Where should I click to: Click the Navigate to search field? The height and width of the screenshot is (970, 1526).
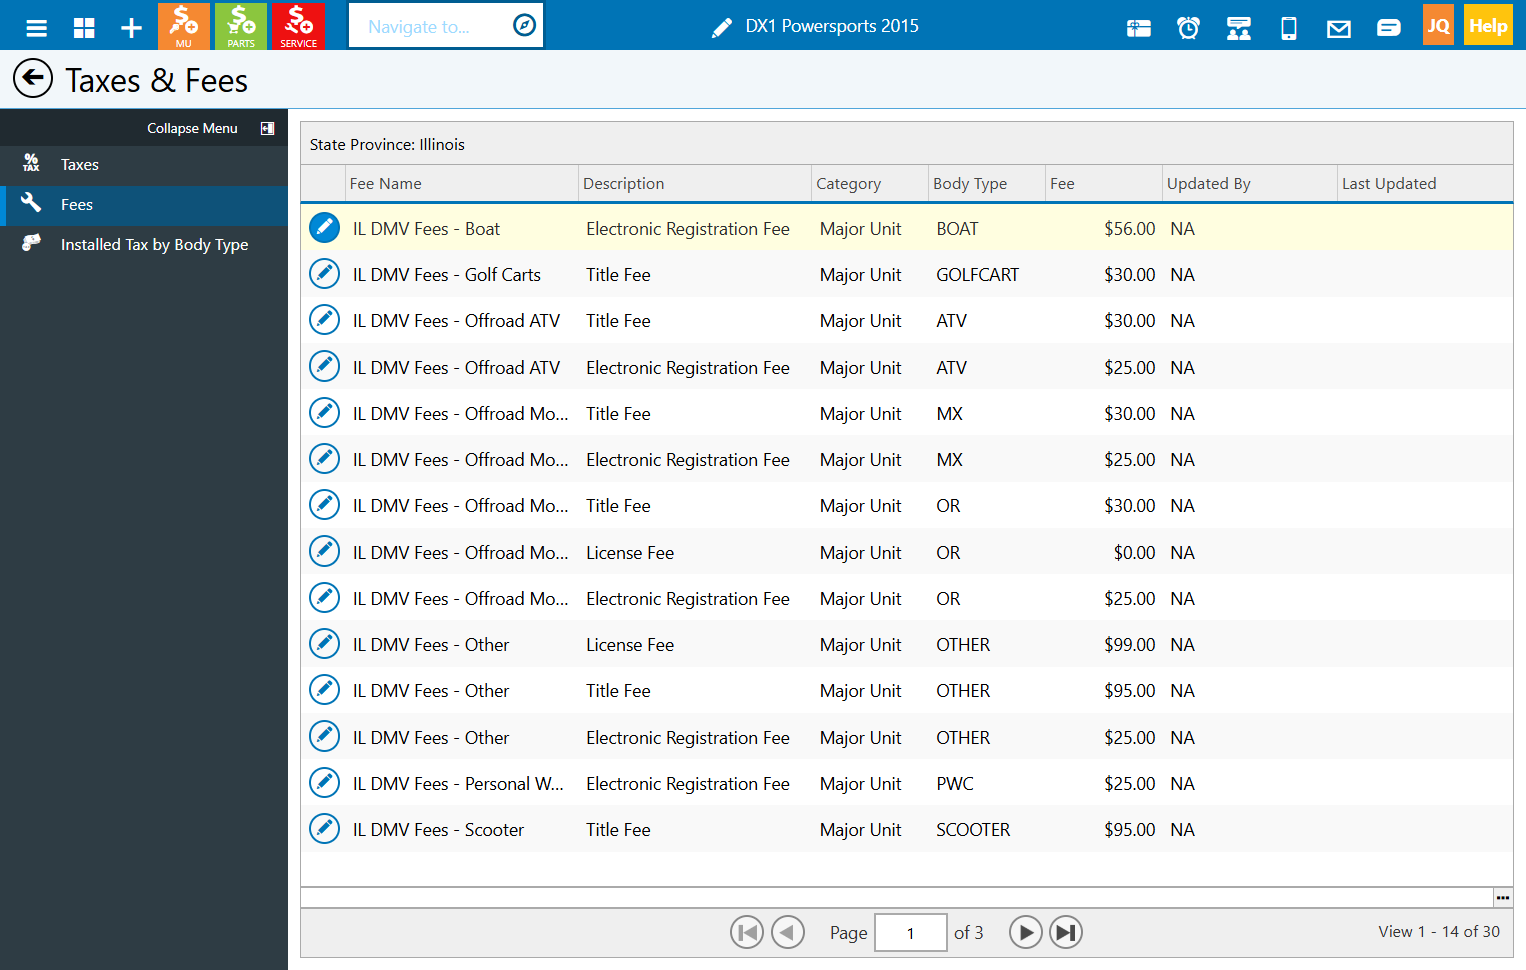point(446,26)
